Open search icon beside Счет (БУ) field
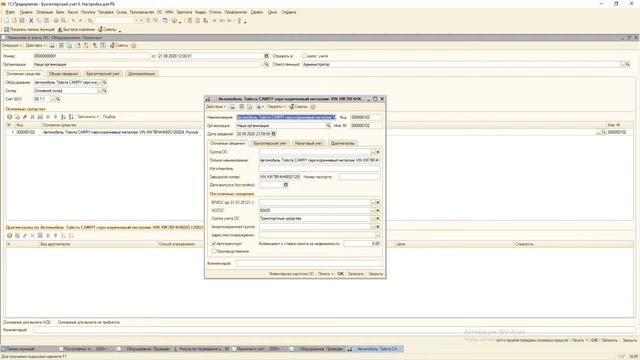 (58, 99)
